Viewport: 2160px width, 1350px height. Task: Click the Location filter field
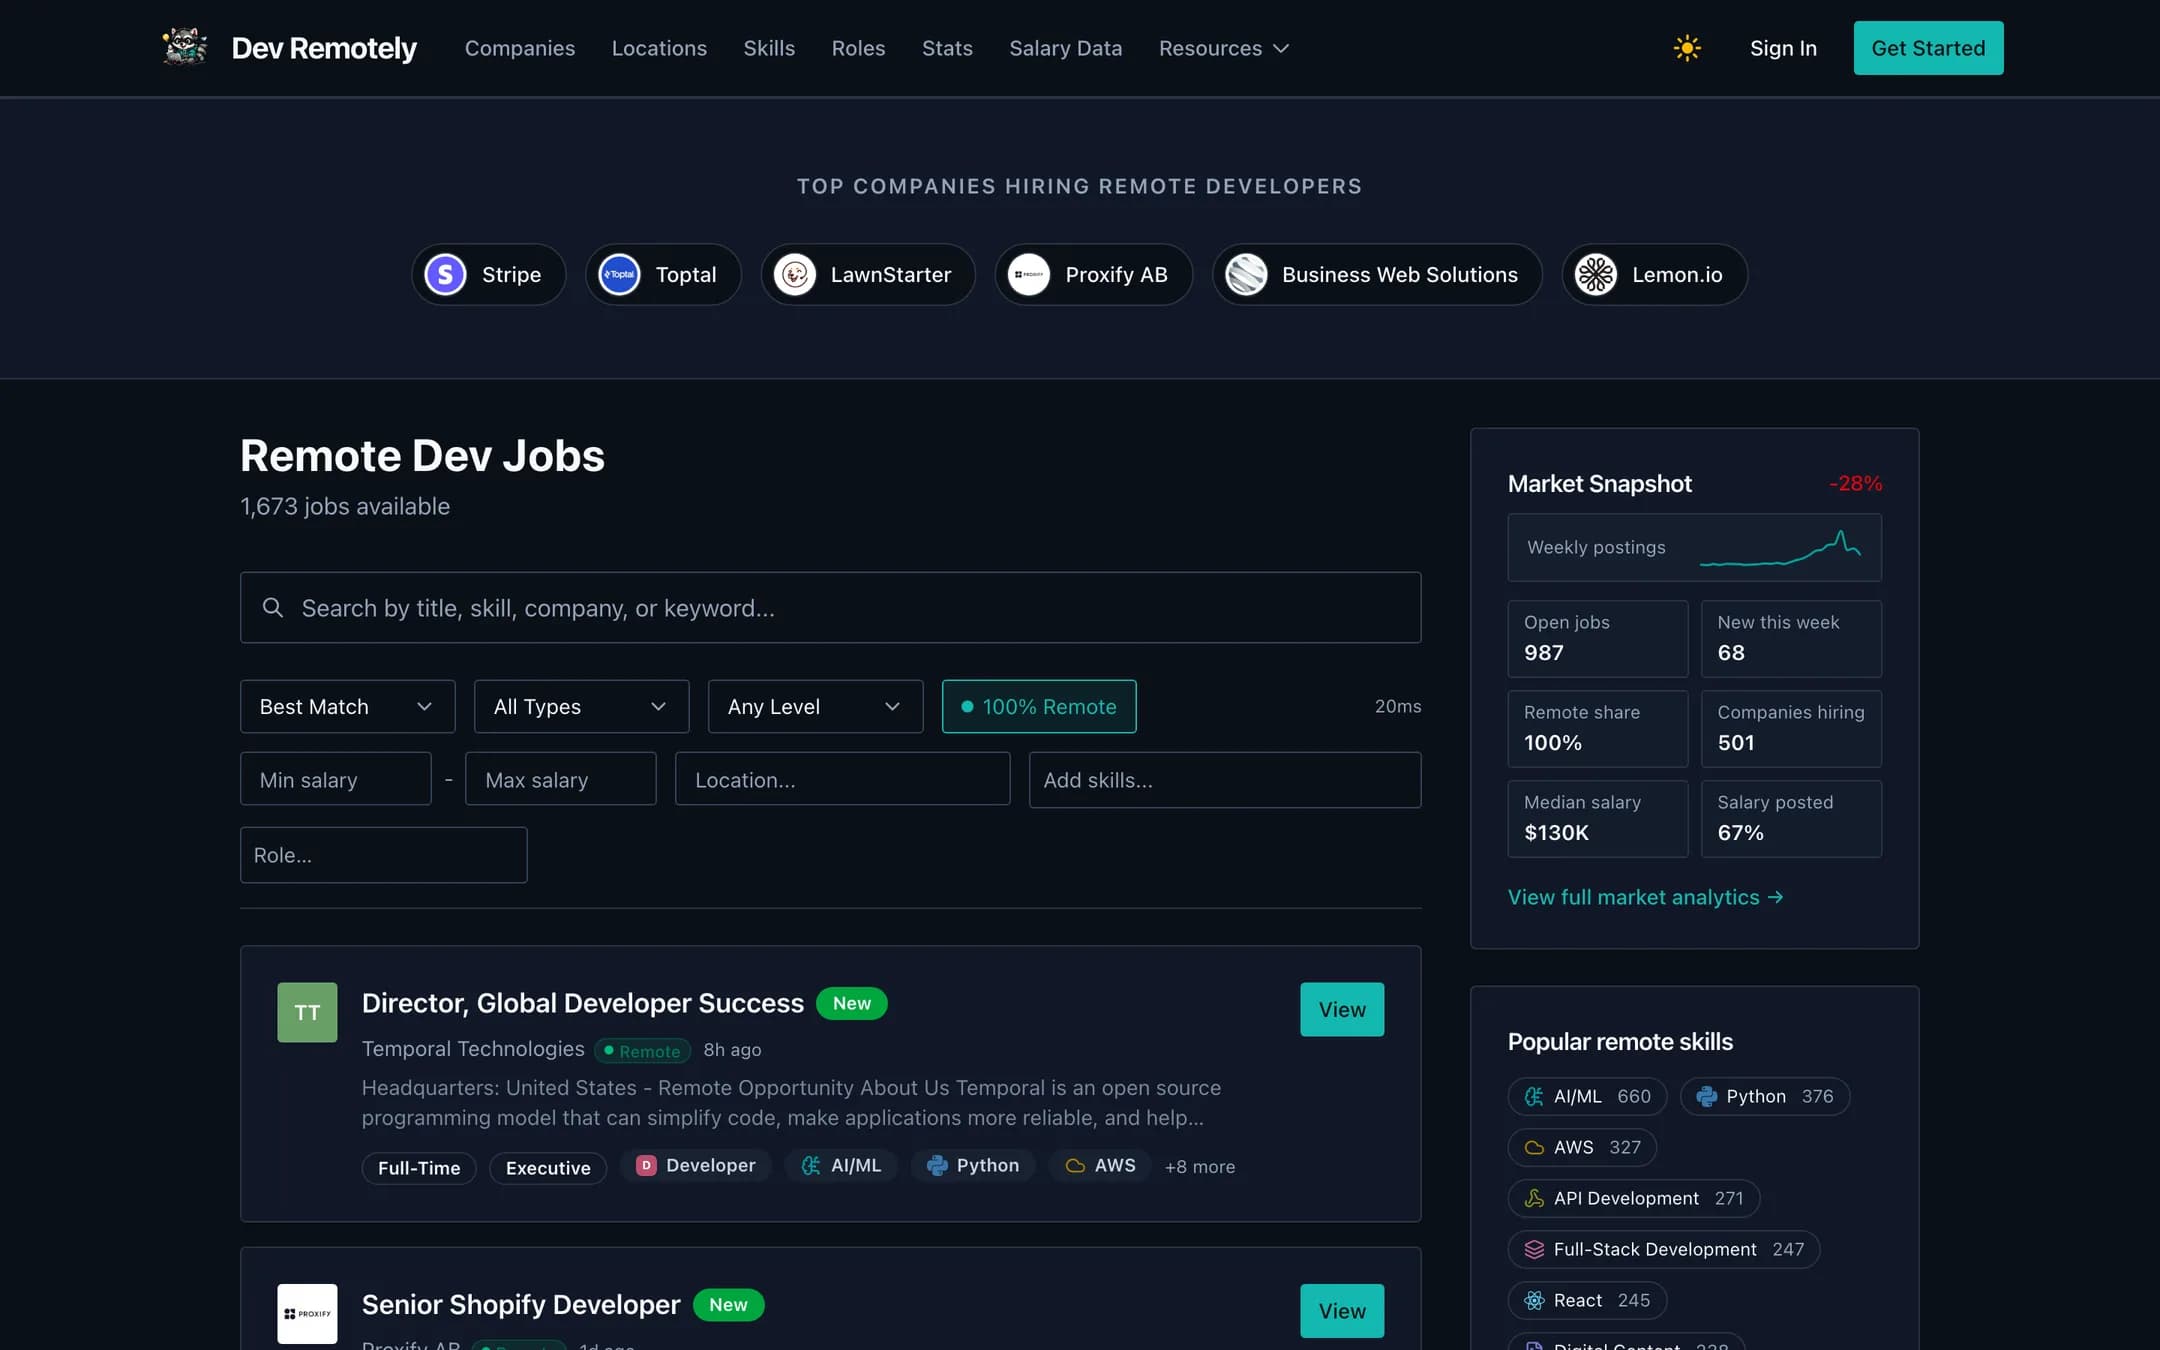click(842, 779)
